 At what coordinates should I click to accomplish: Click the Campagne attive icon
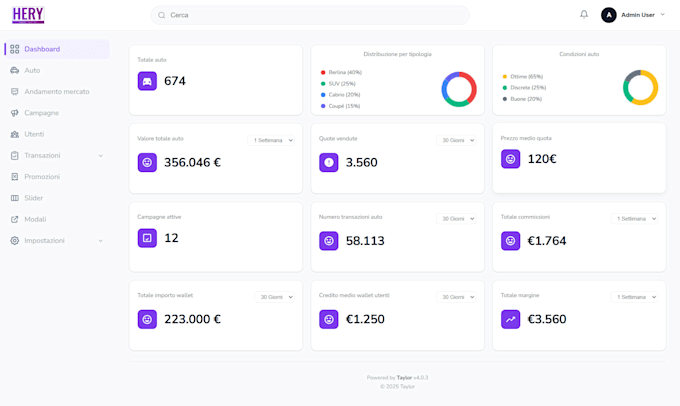(147, 238)
